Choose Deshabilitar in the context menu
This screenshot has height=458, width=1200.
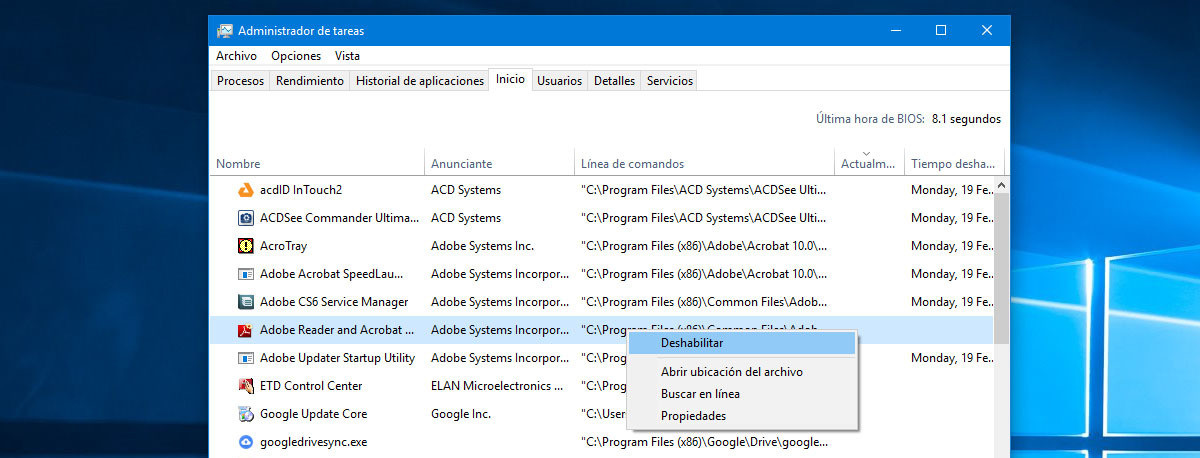coord(692,343)
